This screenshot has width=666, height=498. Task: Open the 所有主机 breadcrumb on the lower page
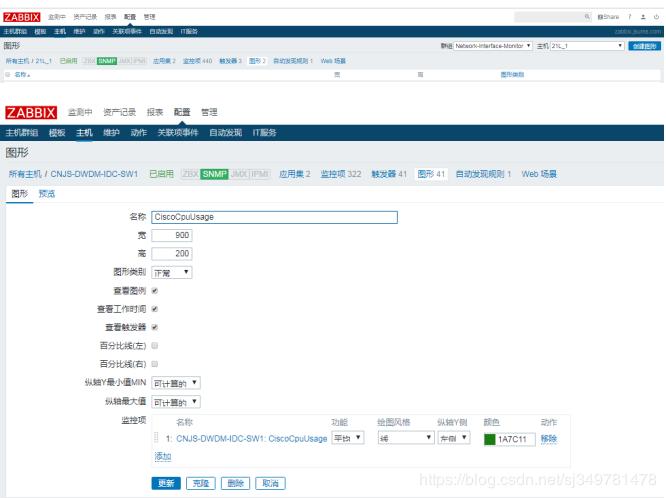pyautogui.click(x=25, y=174)
